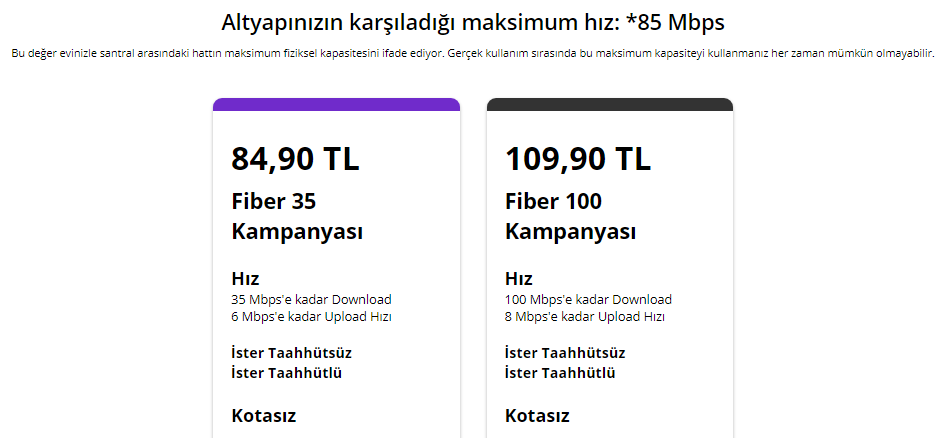The image size is (940, 438).
Task: Click Kotasız label in Fiber 100 card
Action: pos(537,415)
